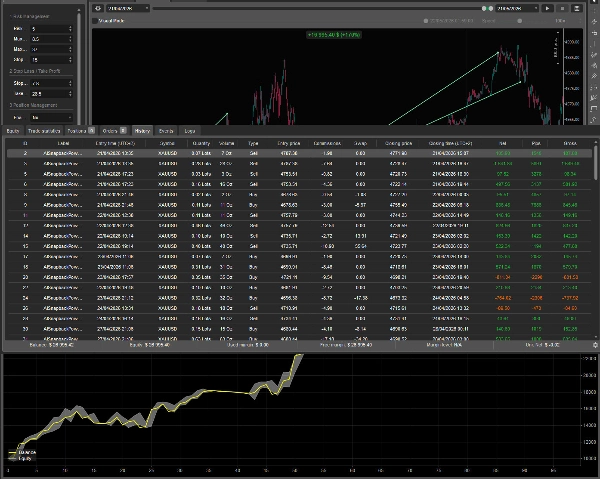
Task: Sort by the Closing time column header
Action: tap(450, 143)
